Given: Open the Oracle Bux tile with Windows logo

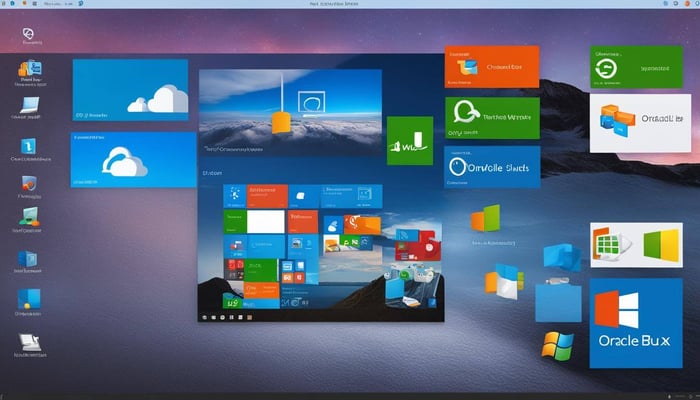Looking at the screenshot, I should [637, 322].
